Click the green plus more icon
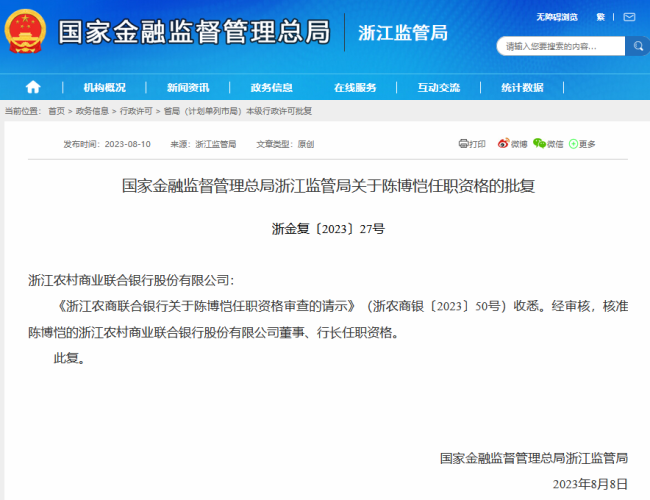Image resolution: width=650 pixels, height=500 pixels. [x=573, y=144]
